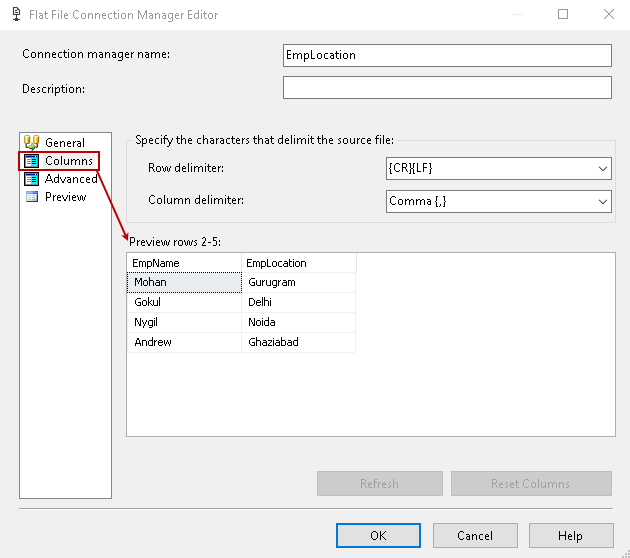The height and width of the screenshot is (558, 630).
Task: Open the General page
Action: pyautogui.click(x=65, y=143)
